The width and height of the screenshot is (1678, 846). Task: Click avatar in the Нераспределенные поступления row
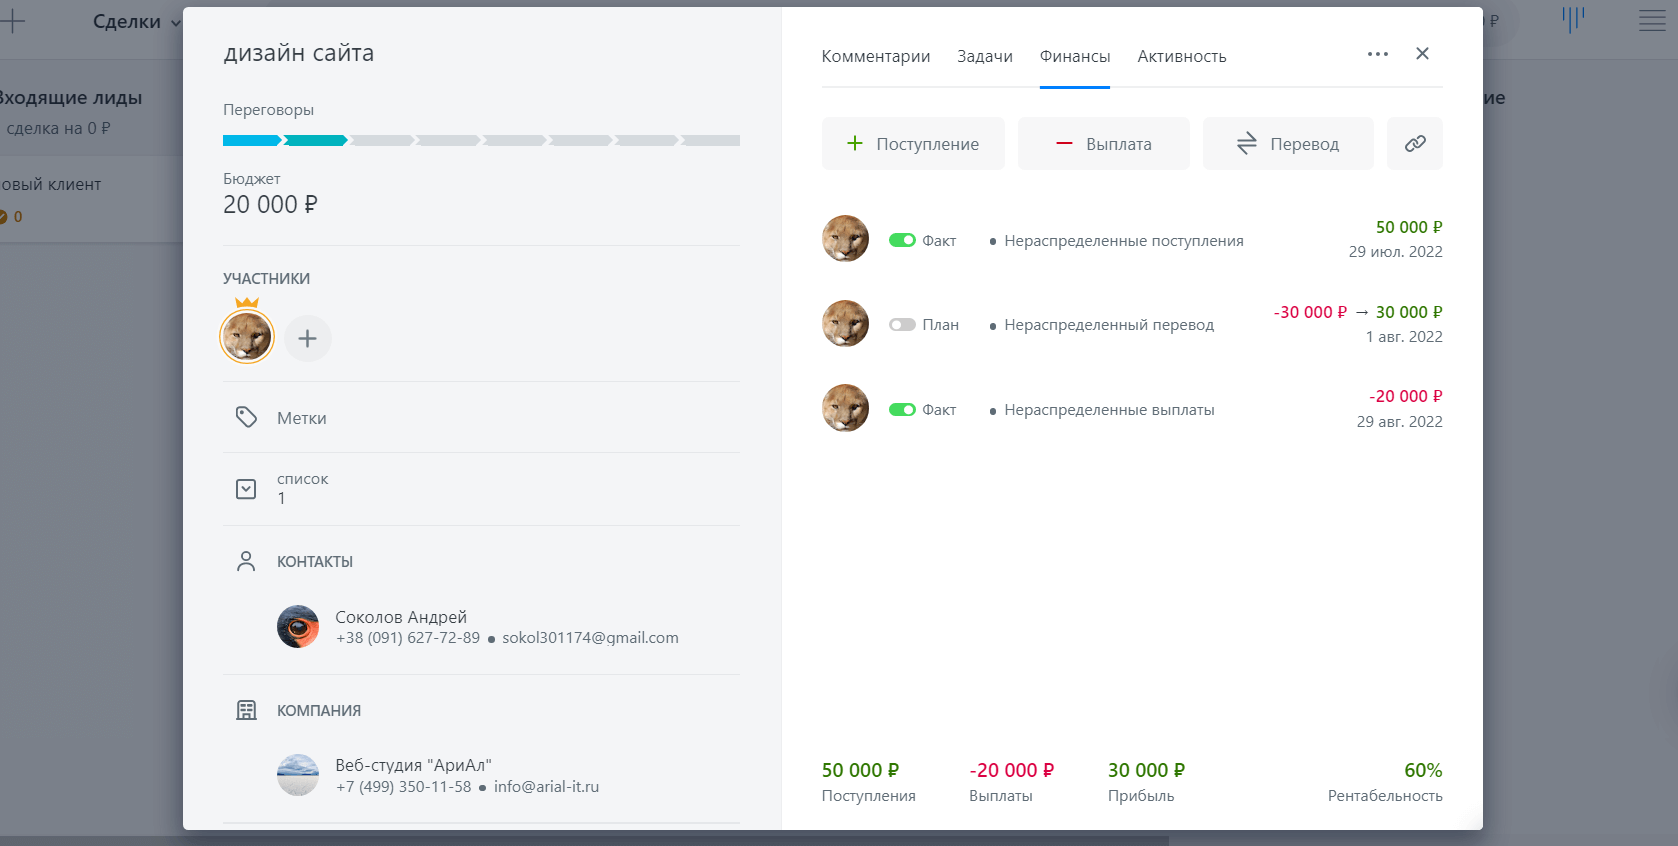click(845, 239)
